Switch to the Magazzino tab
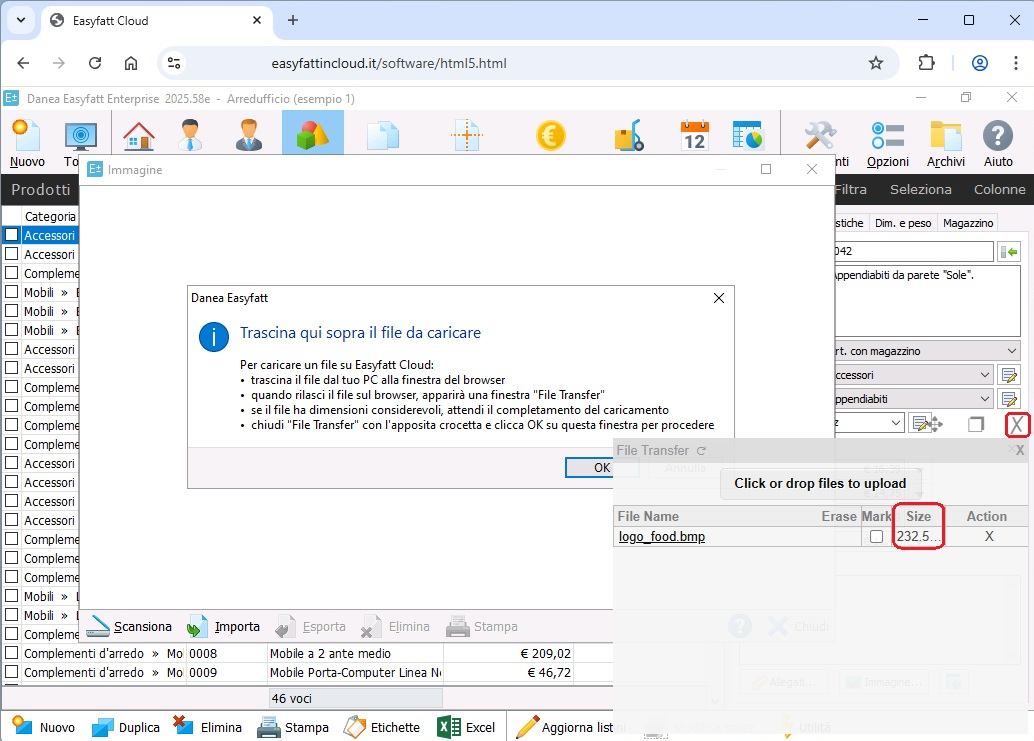Viewport: 1034px width, 741px height. coord(967,223)
